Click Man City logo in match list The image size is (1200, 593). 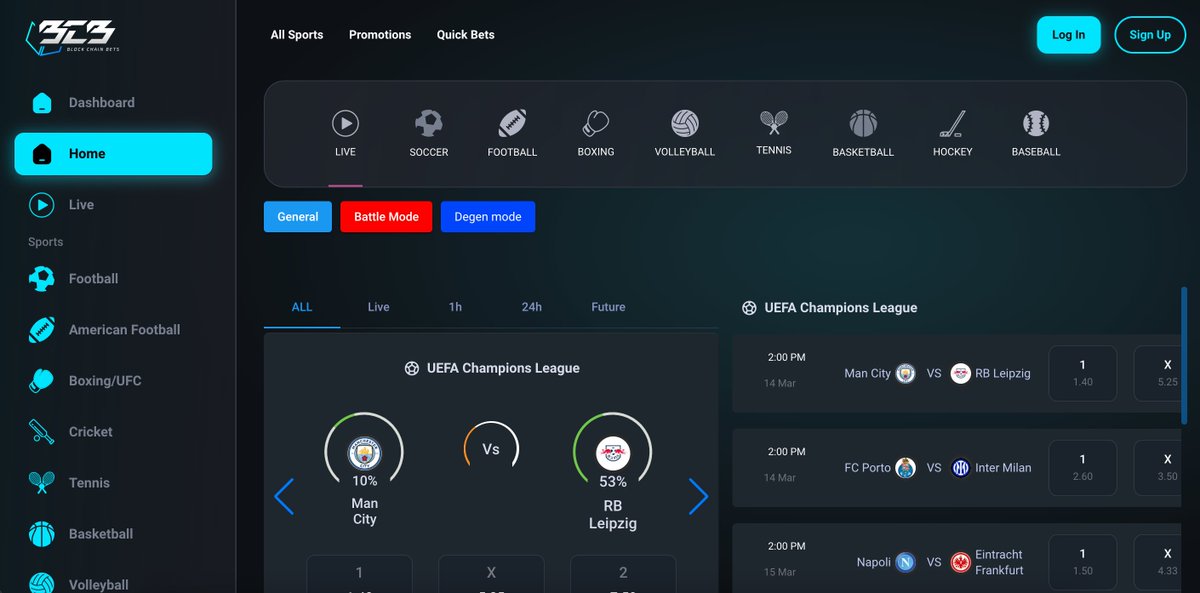pyautogui.click(x=906, y=373)
